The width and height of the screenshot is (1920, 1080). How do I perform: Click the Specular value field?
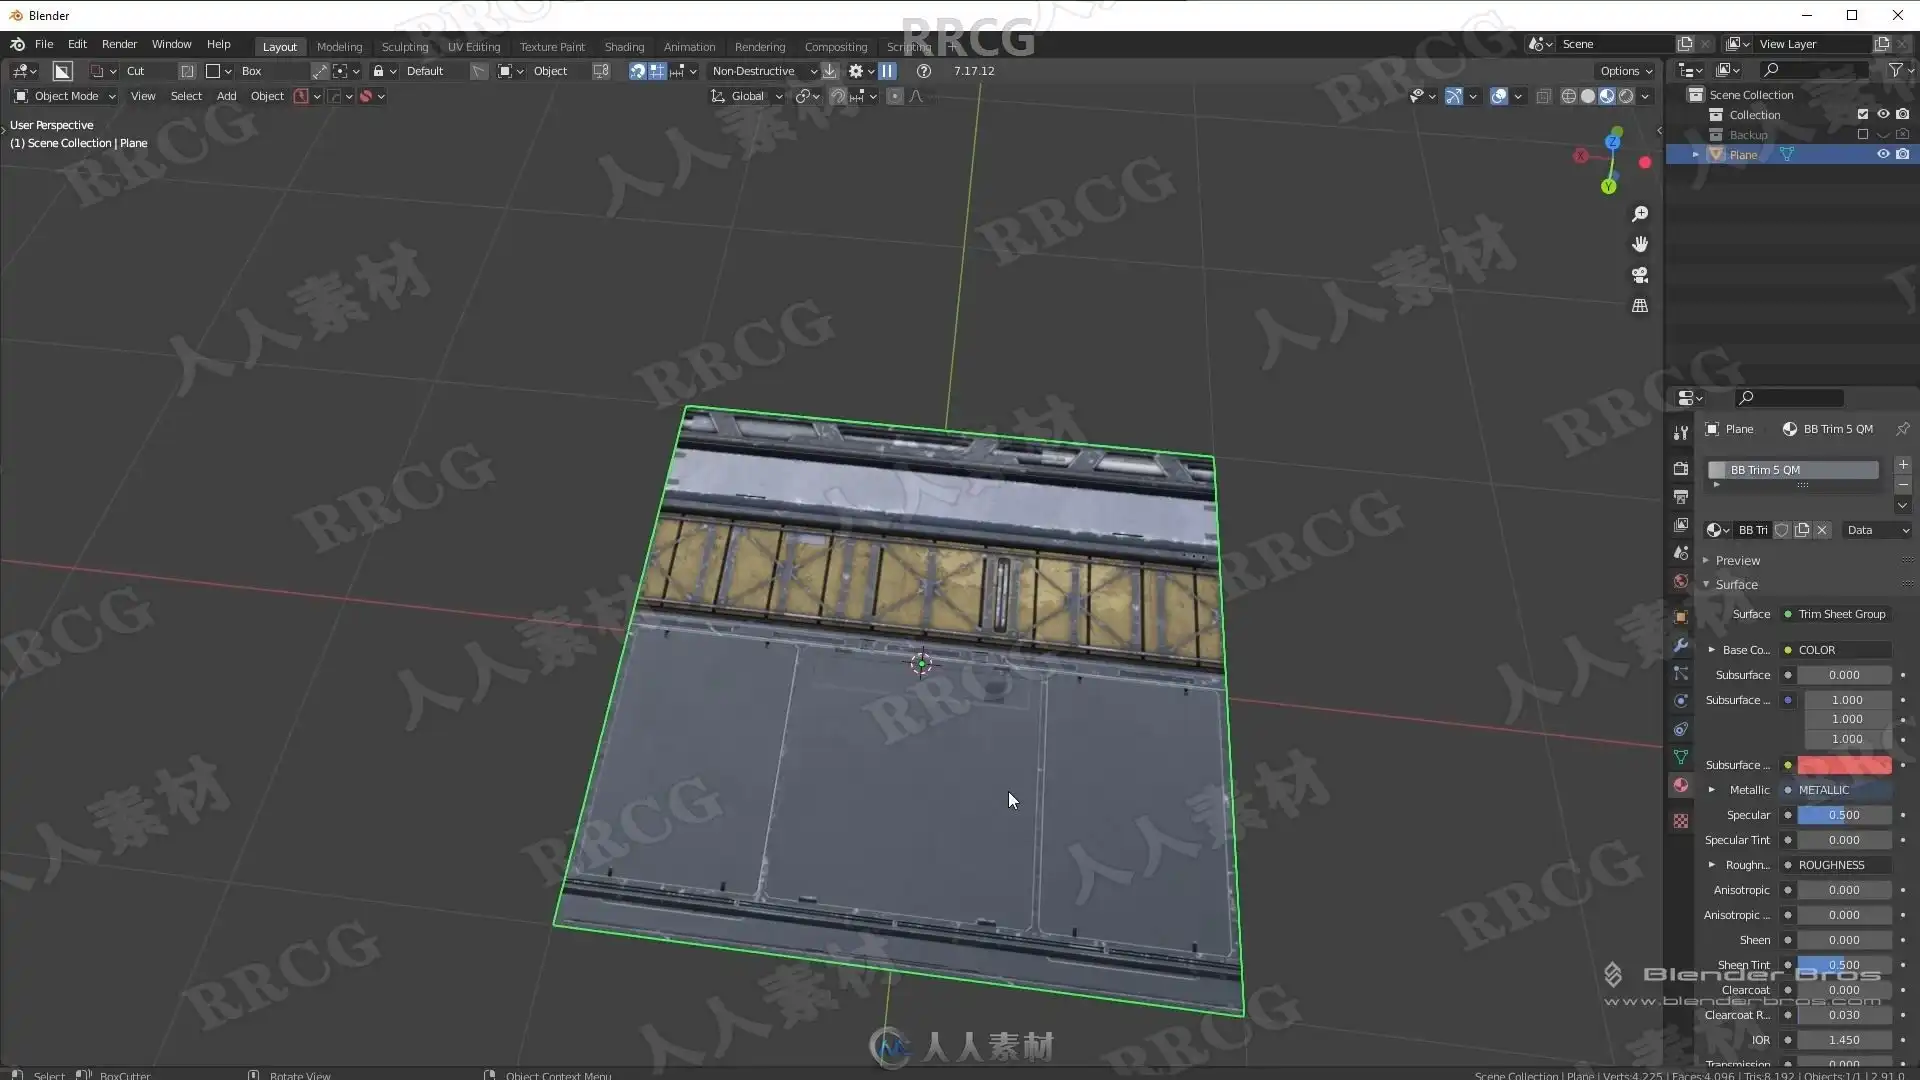click(1844, 815)
